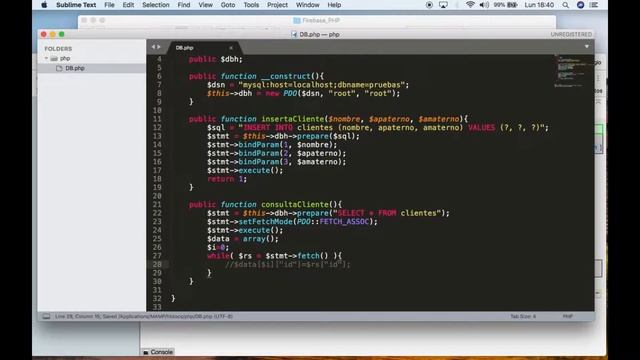Open the Help menu
The width and height of the screenshot is (640, 360).
pyautogui.click(x=334, y=5)
